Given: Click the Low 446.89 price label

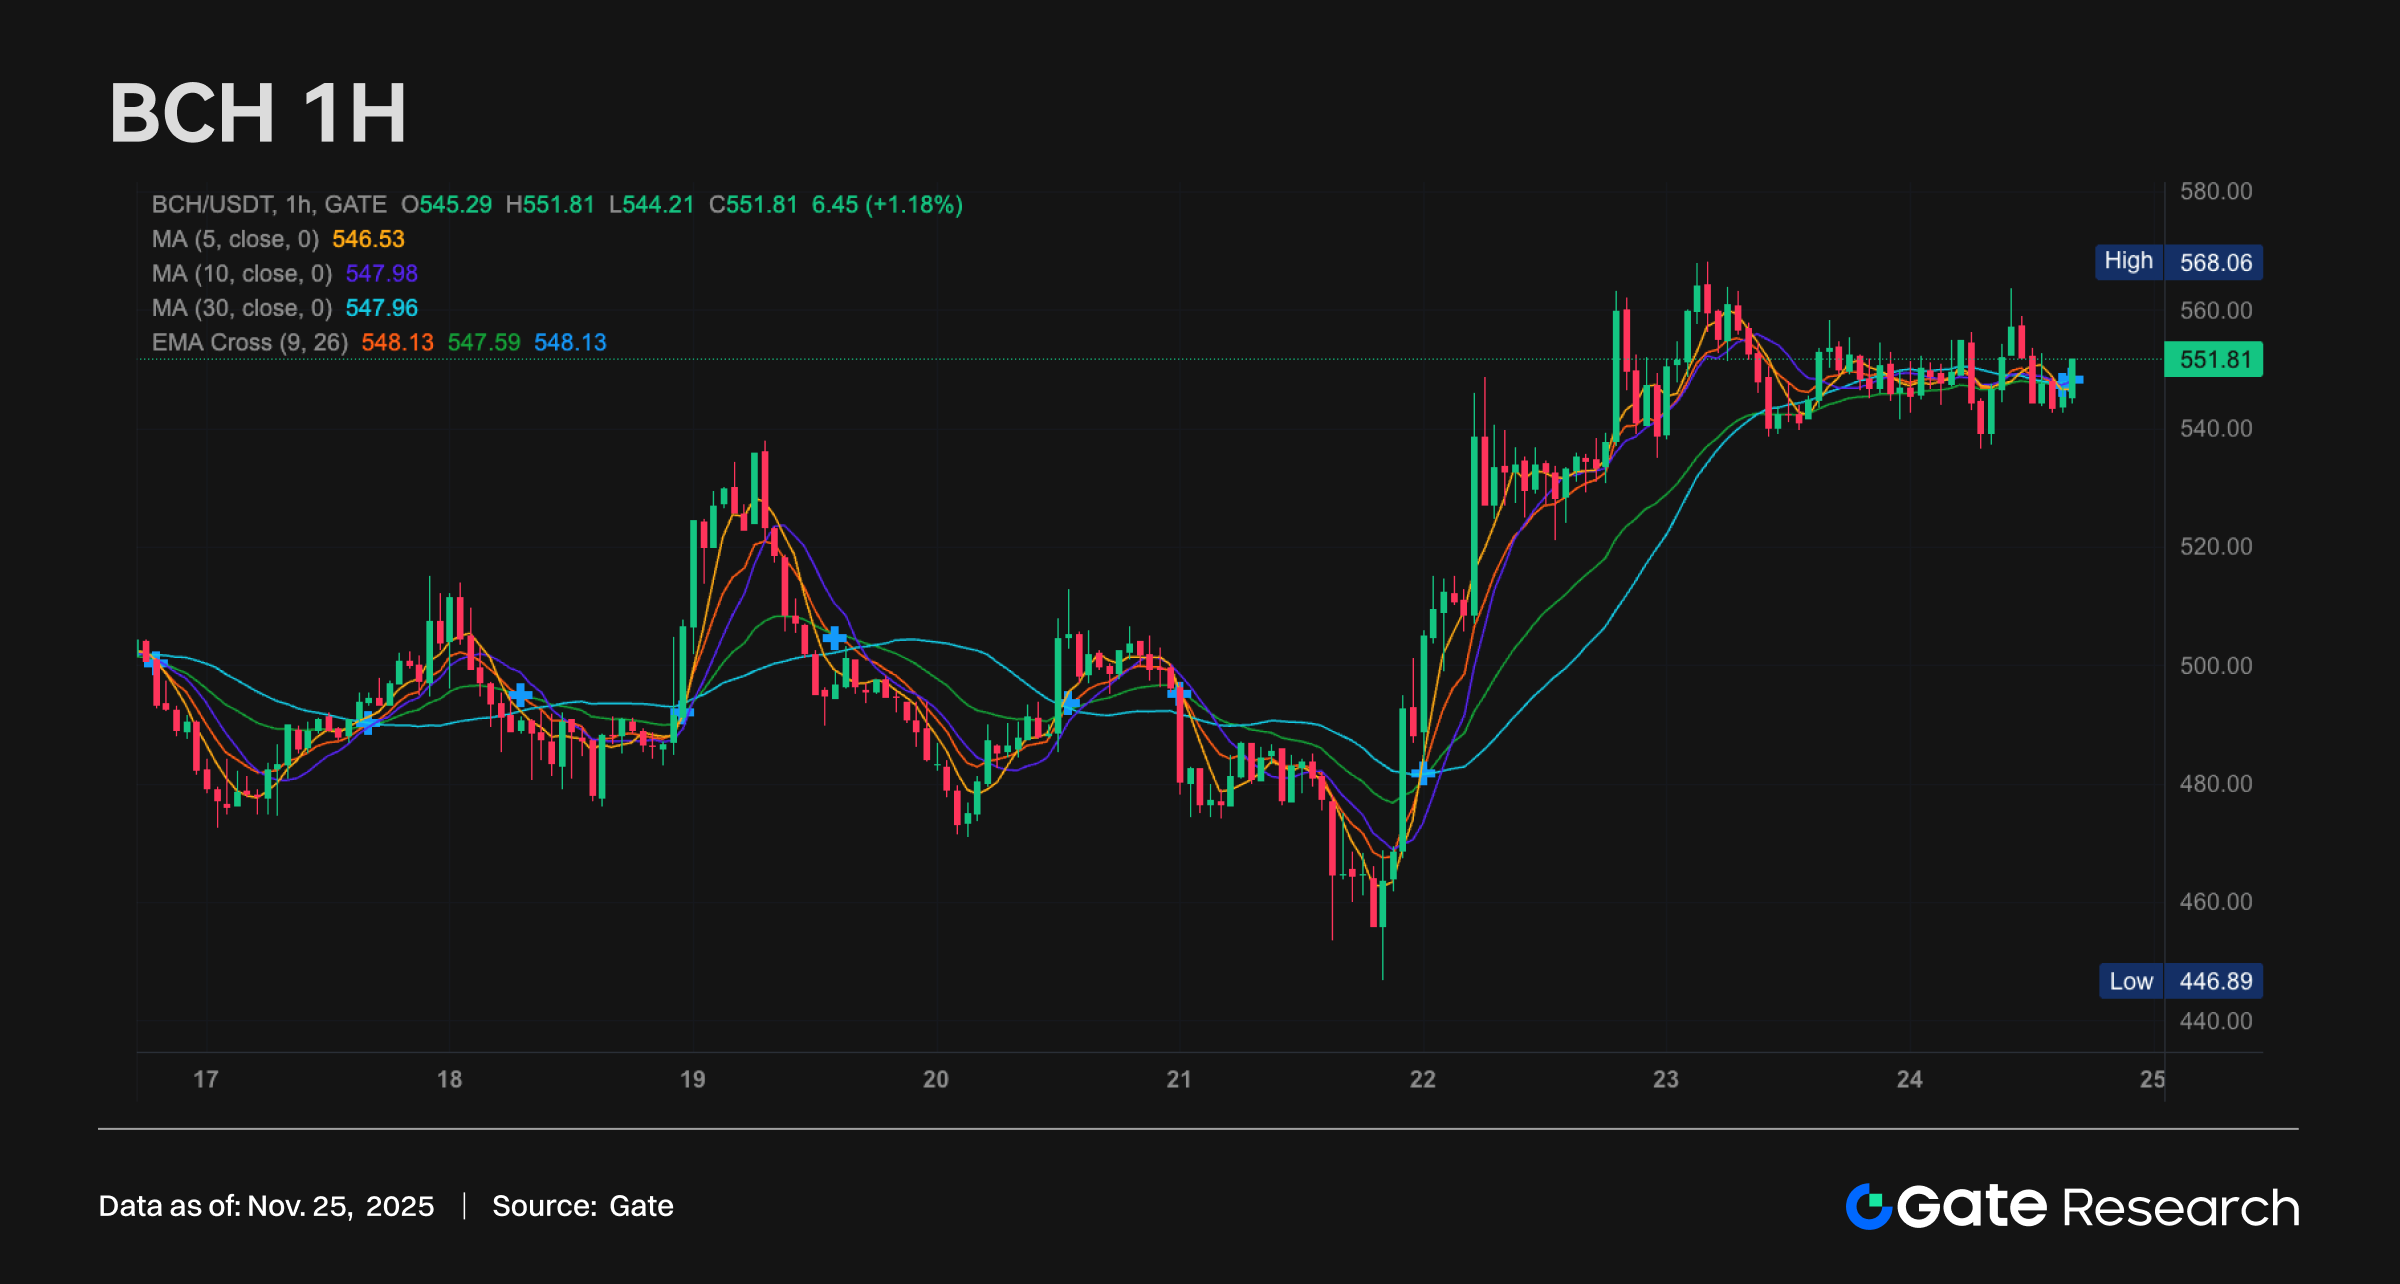Looking at the screenshot, I should (x=2180, y=981).
